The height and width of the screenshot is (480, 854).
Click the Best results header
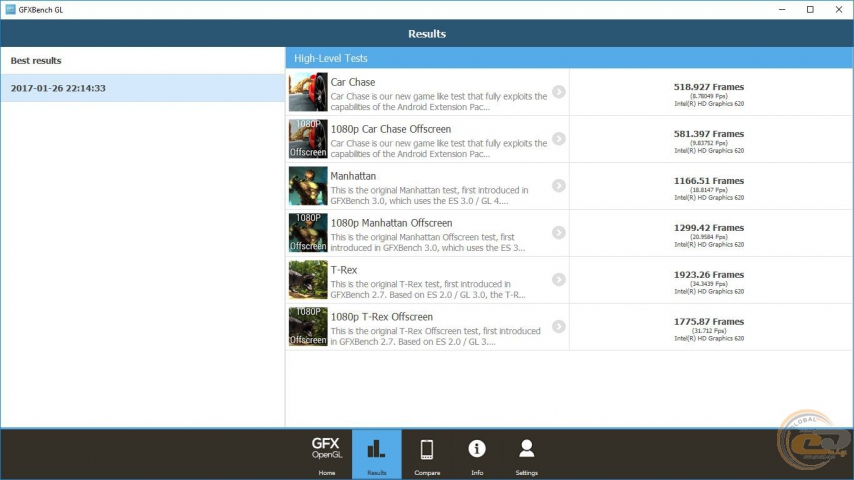(36, 61)
